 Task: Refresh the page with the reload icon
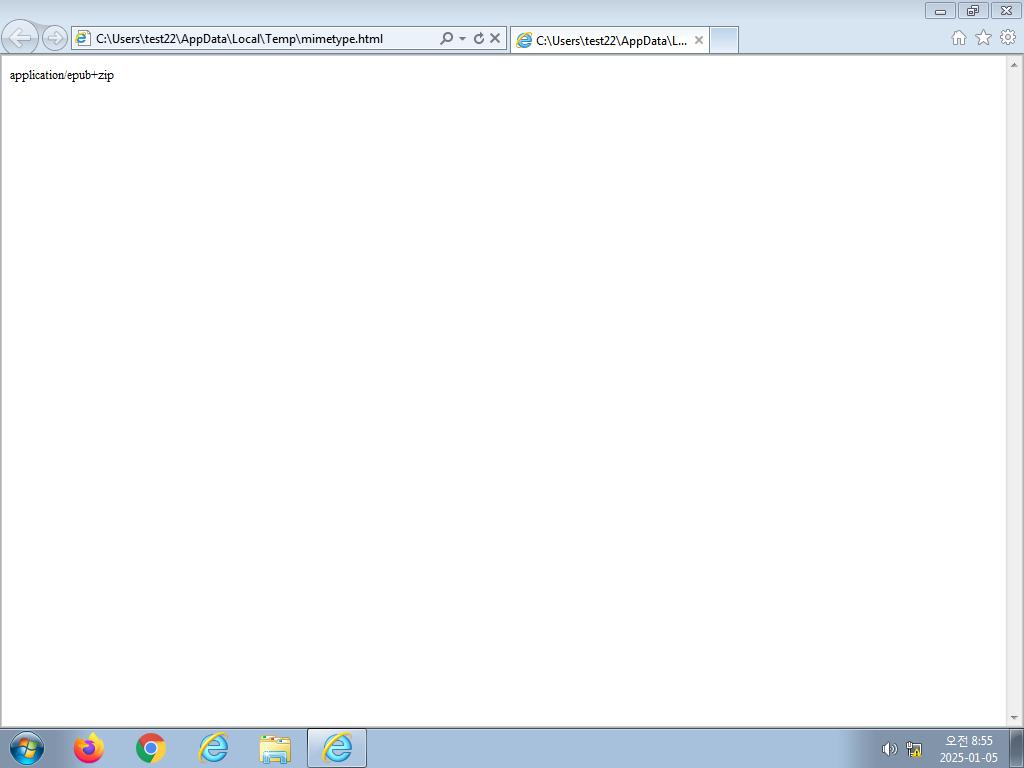(x=479, y=39)
